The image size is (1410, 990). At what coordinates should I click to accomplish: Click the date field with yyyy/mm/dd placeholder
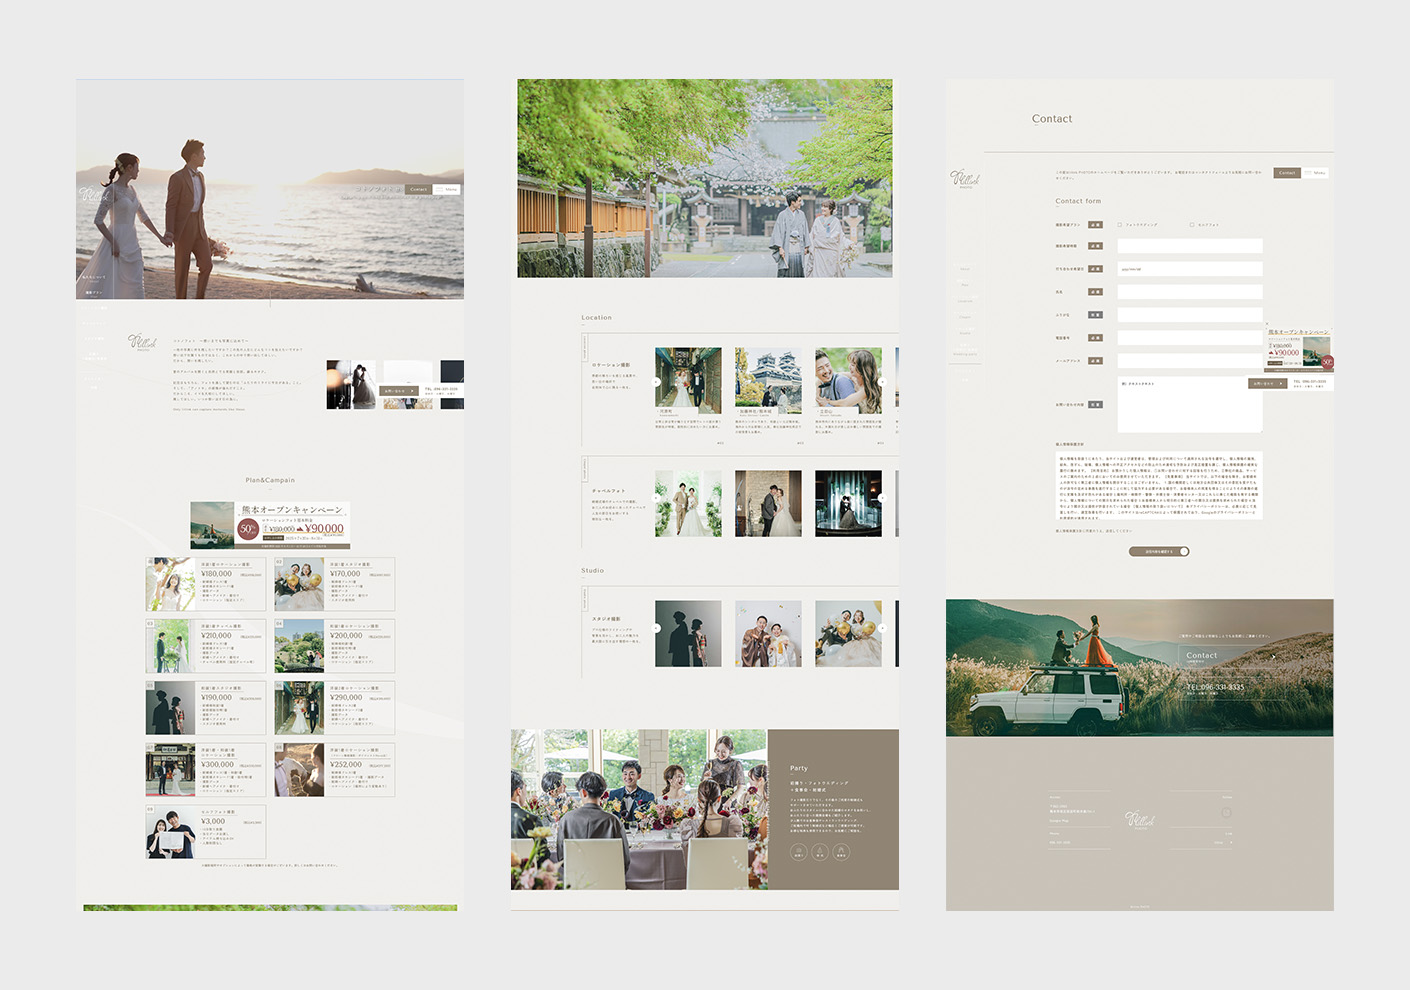[1189, 269]
